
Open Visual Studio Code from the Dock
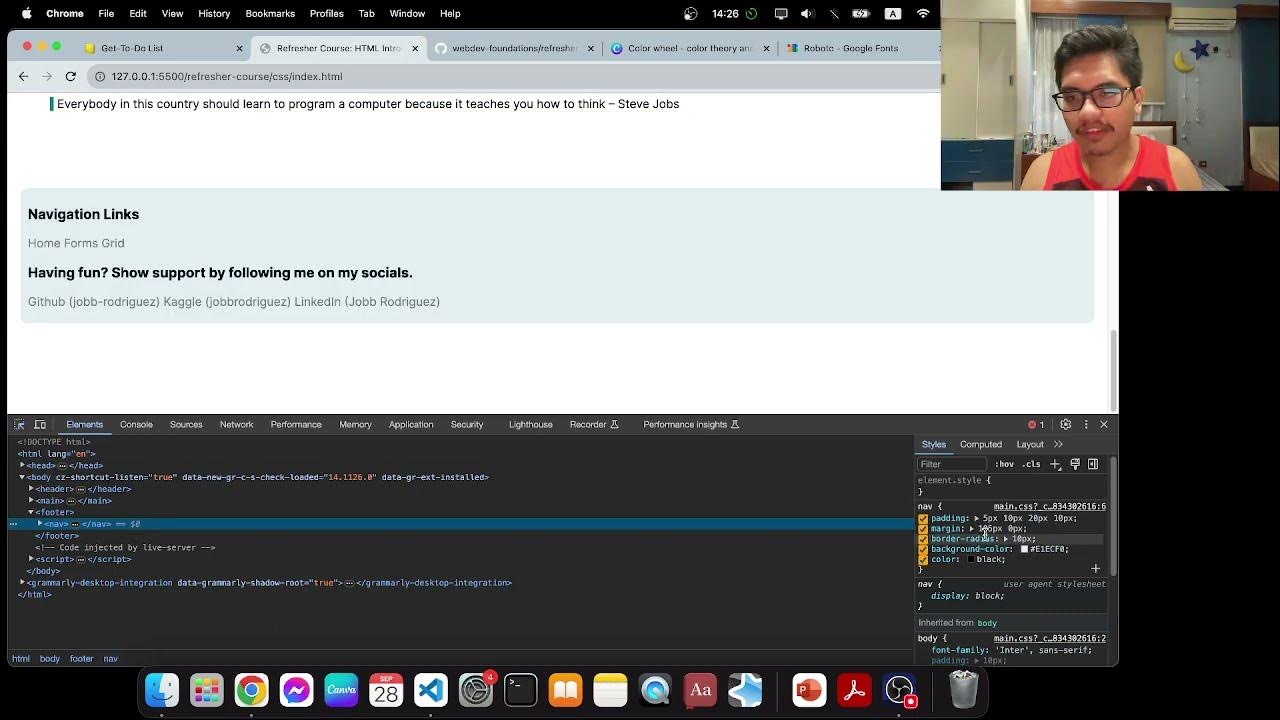click(431, 690)
